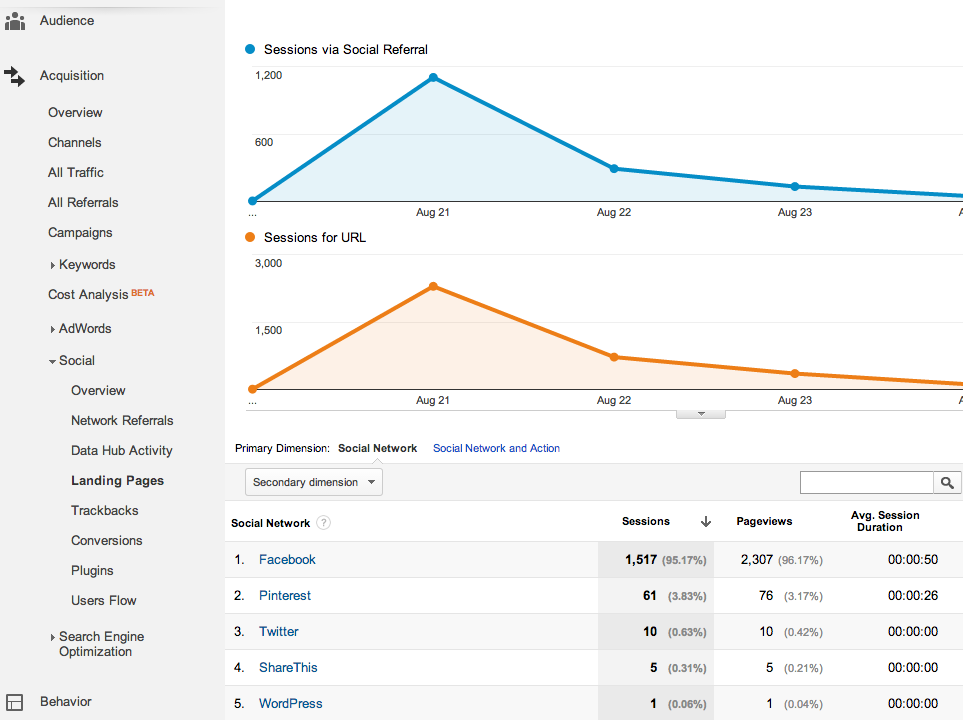Open the Social Network column help icon
Viewport: 963px width, 720px height.
(322, 522)
